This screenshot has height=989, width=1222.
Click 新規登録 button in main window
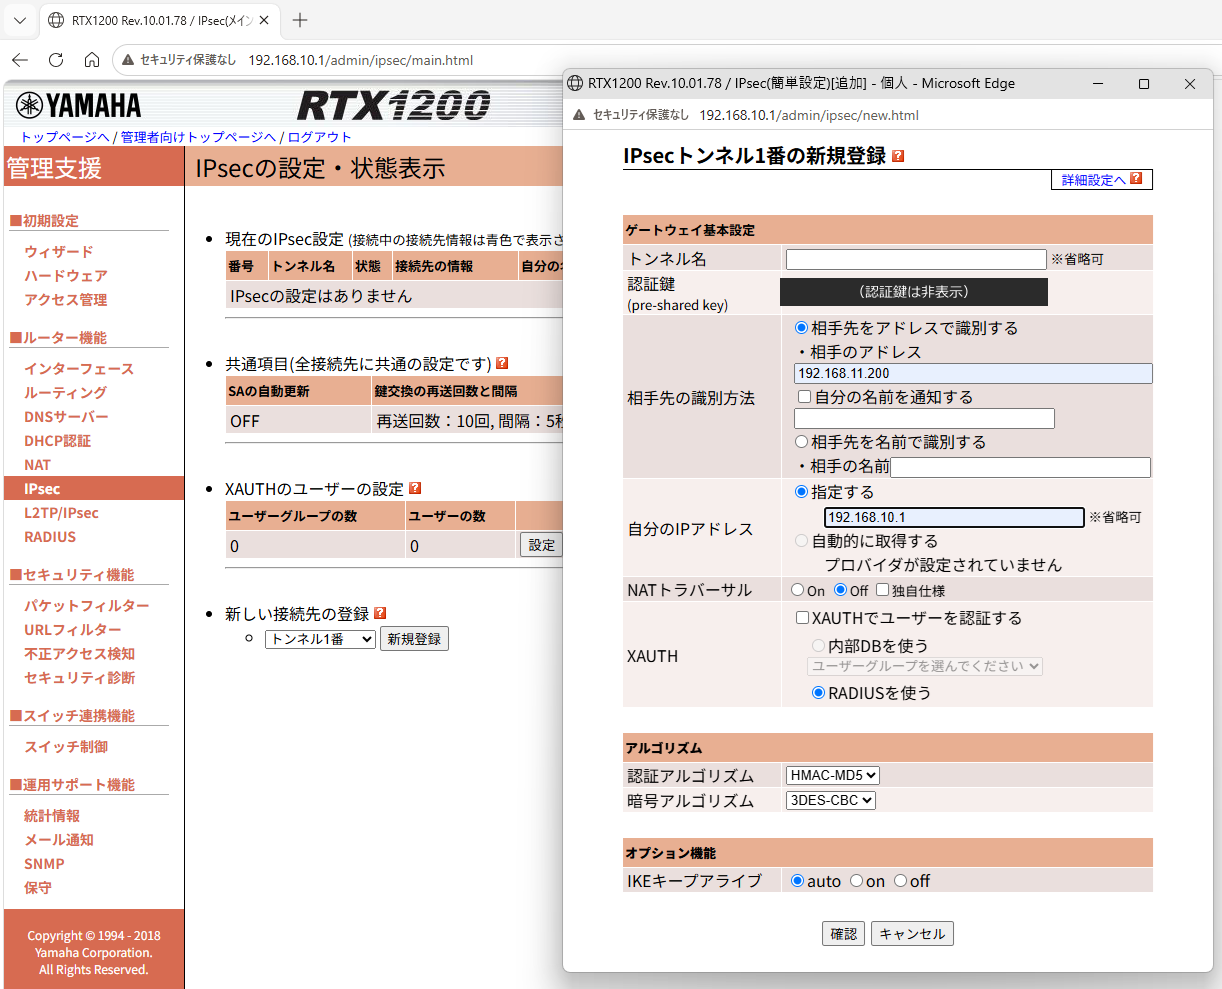(x=414, y=639)
